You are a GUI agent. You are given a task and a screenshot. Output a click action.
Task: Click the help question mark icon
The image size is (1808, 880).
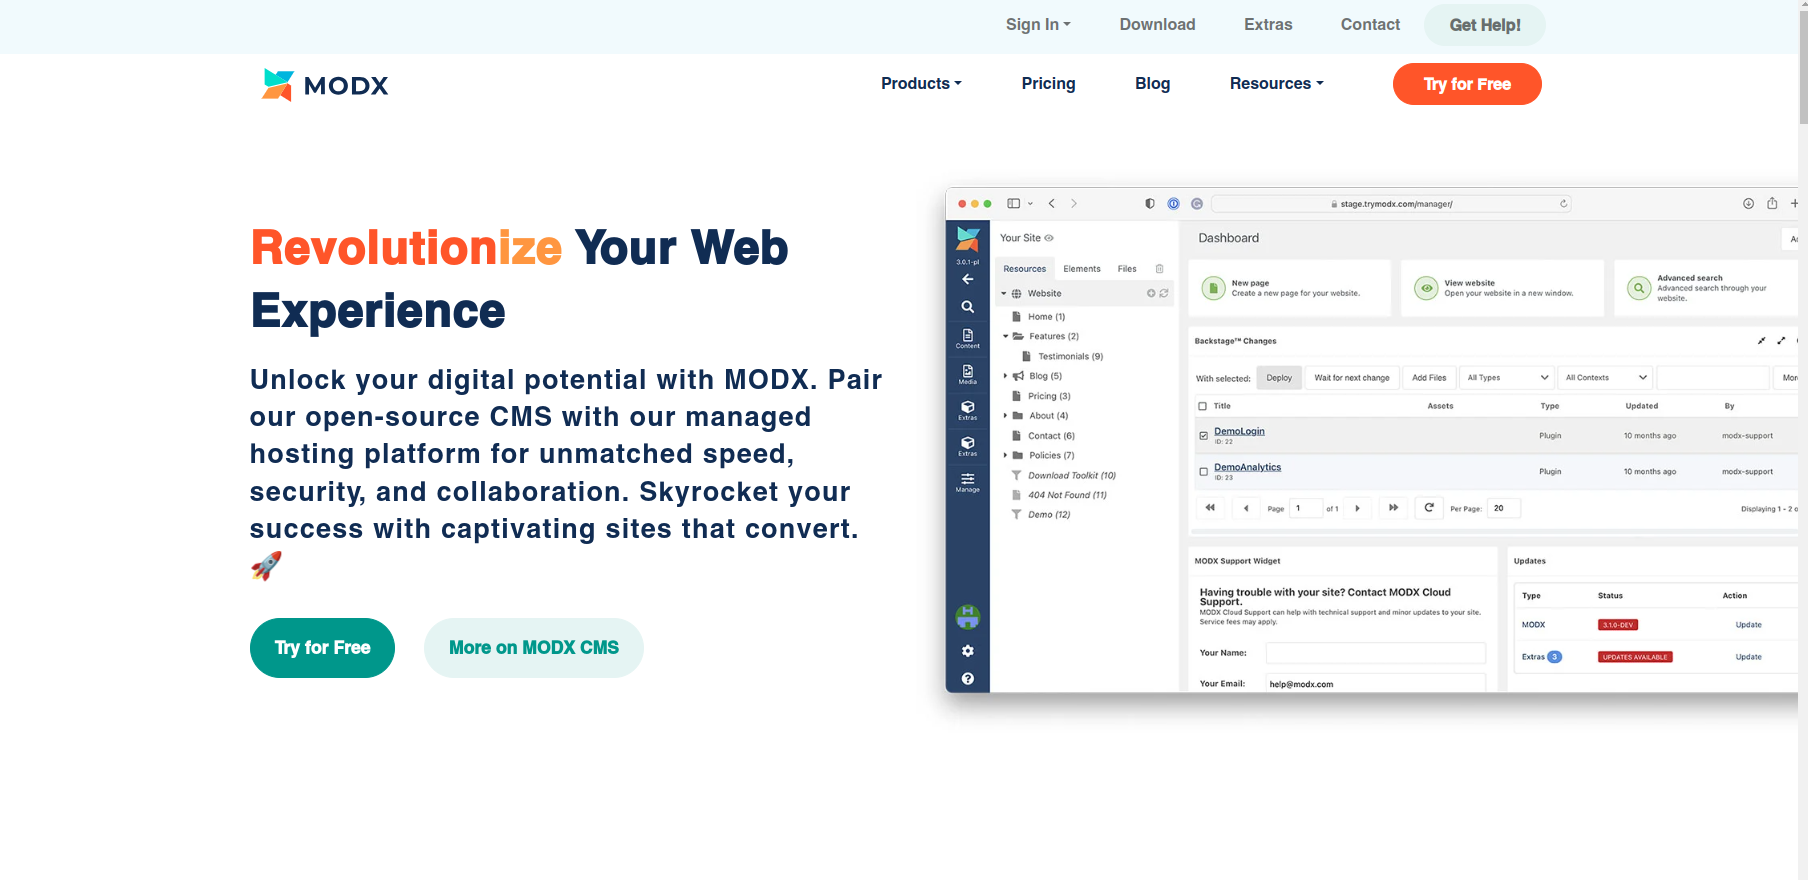(967, 679)
